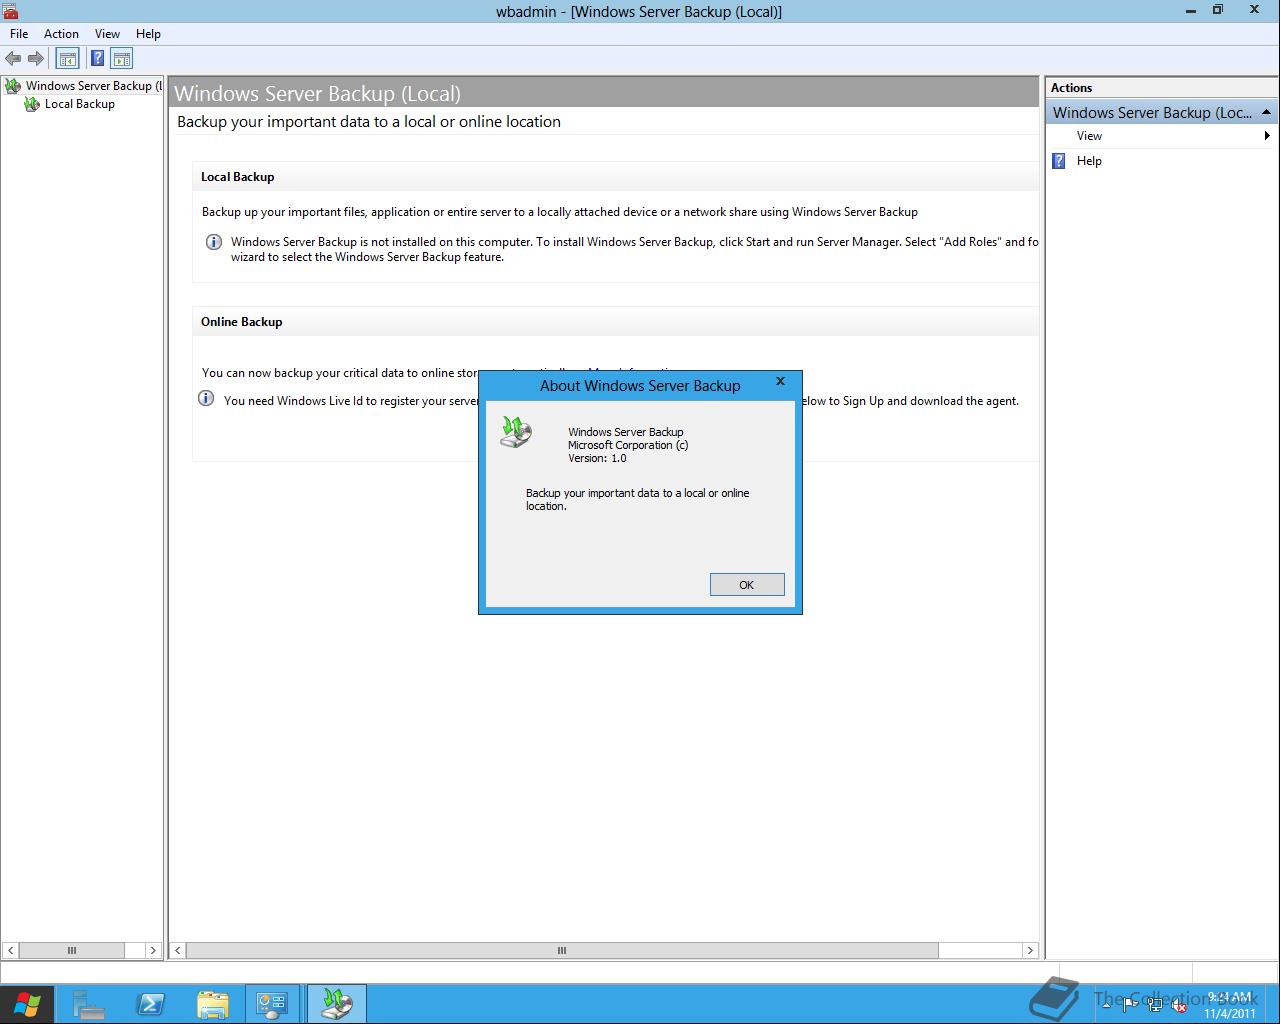Click the 'Version: 1.0' text in dialog
This screenshot has height=1024, width=1280.
tap(597, 458)
